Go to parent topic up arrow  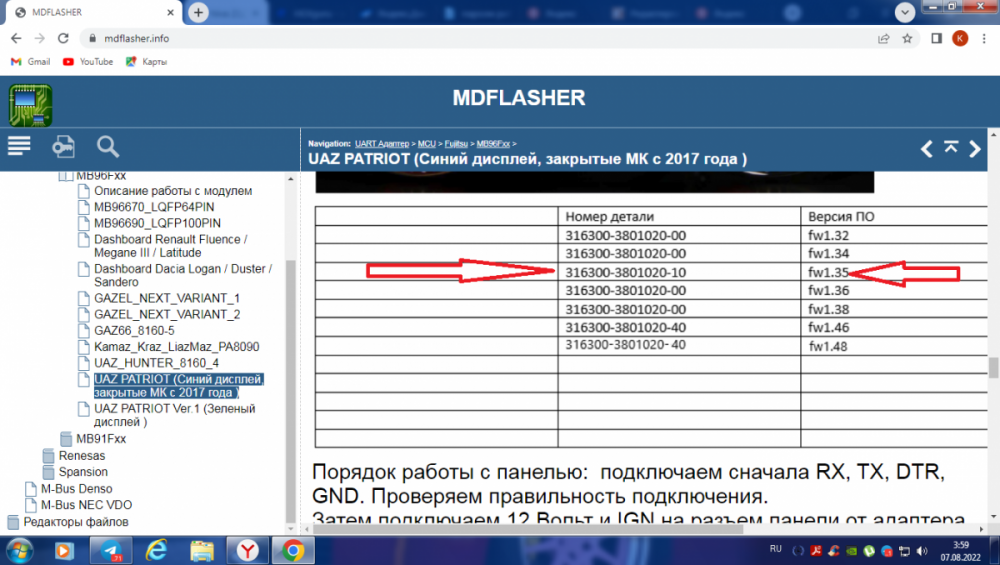[x=951, y=147]
